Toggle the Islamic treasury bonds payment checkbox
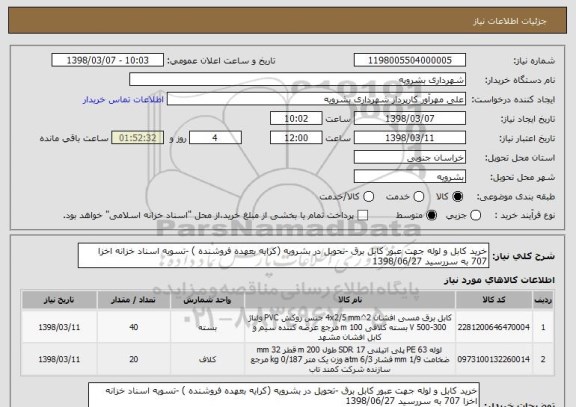Image resolution: width=576 pixels, height=407 pixels. 363,216
